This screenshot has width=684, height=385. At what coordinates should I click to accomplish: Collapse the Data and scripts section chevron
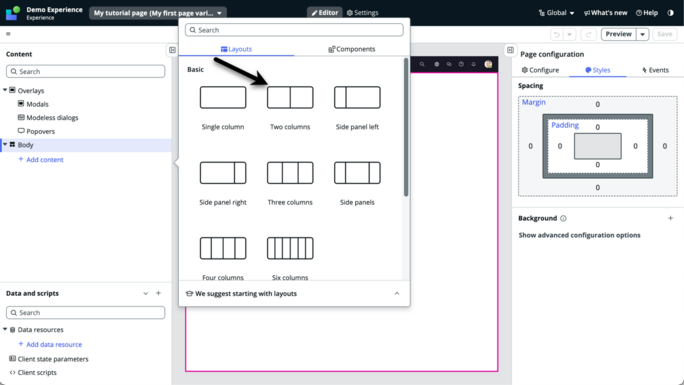click(146, 293)
